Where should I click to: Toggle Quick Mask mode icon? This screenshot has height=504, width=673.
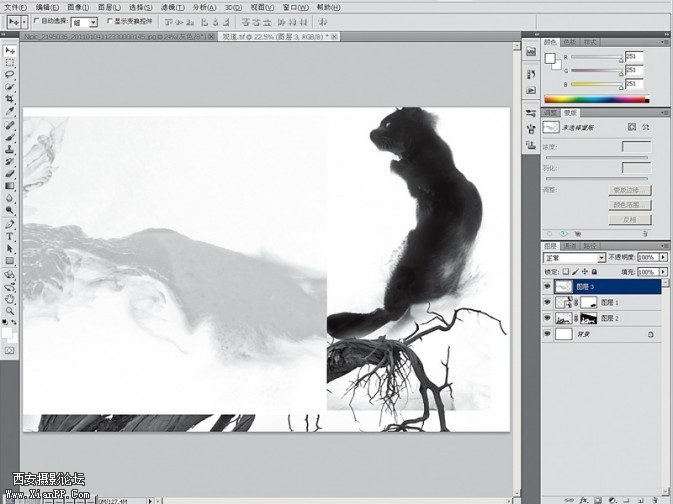(9, 351)
